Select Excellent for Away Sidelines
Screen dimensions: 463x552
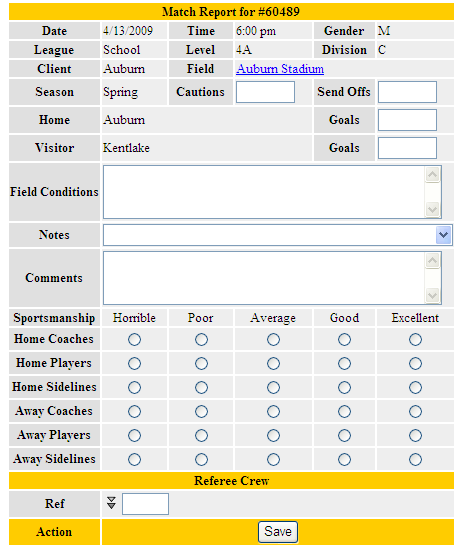(415, 459)
